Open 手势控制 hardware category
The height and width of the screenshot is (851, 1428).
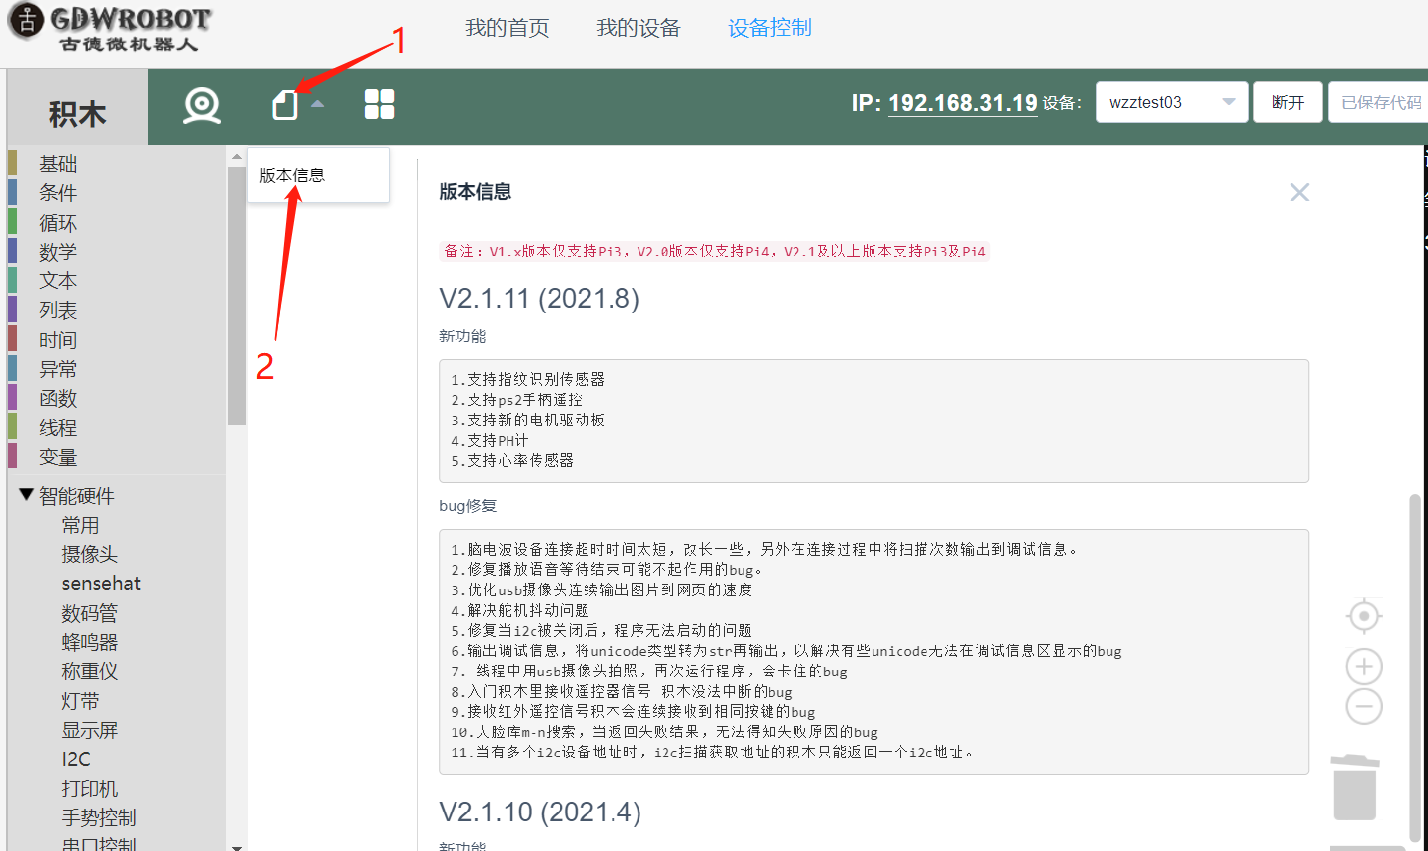98,818
